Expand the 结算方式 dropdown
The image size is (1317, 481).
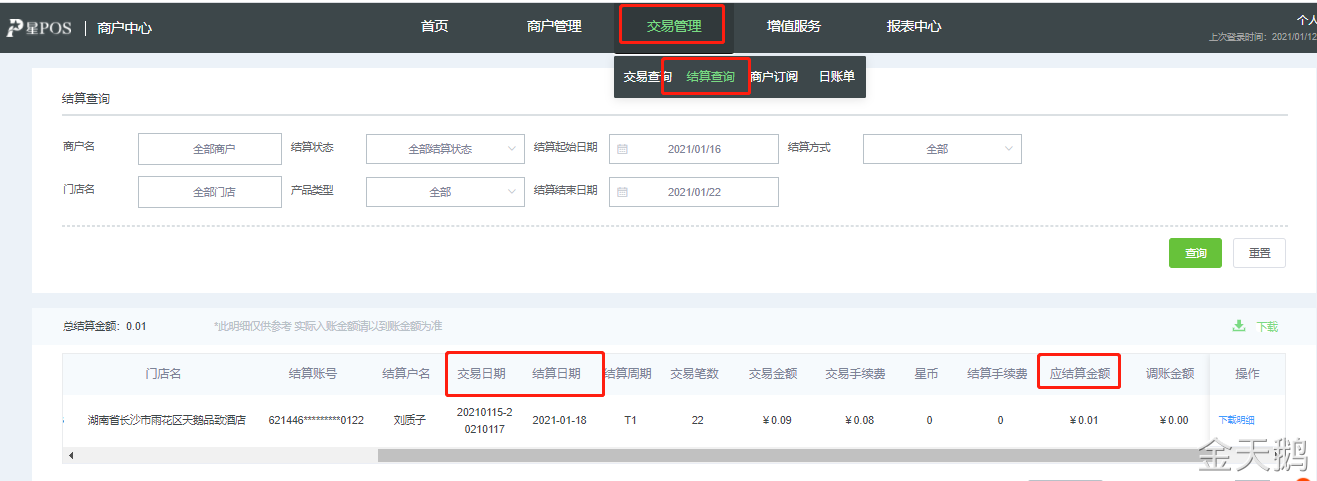tap(942, 149)
